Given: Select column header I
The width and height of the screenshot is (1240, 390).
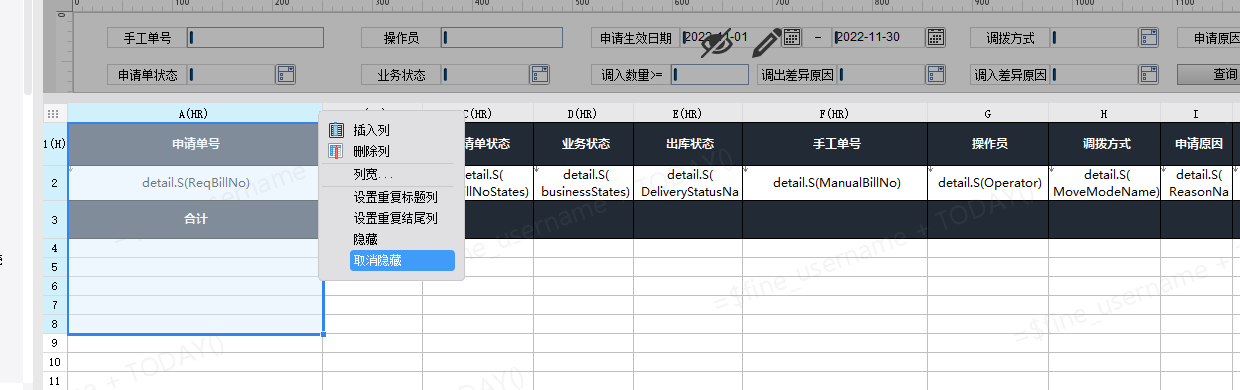Looking at the screenshot, I should tap(1196, 113).
